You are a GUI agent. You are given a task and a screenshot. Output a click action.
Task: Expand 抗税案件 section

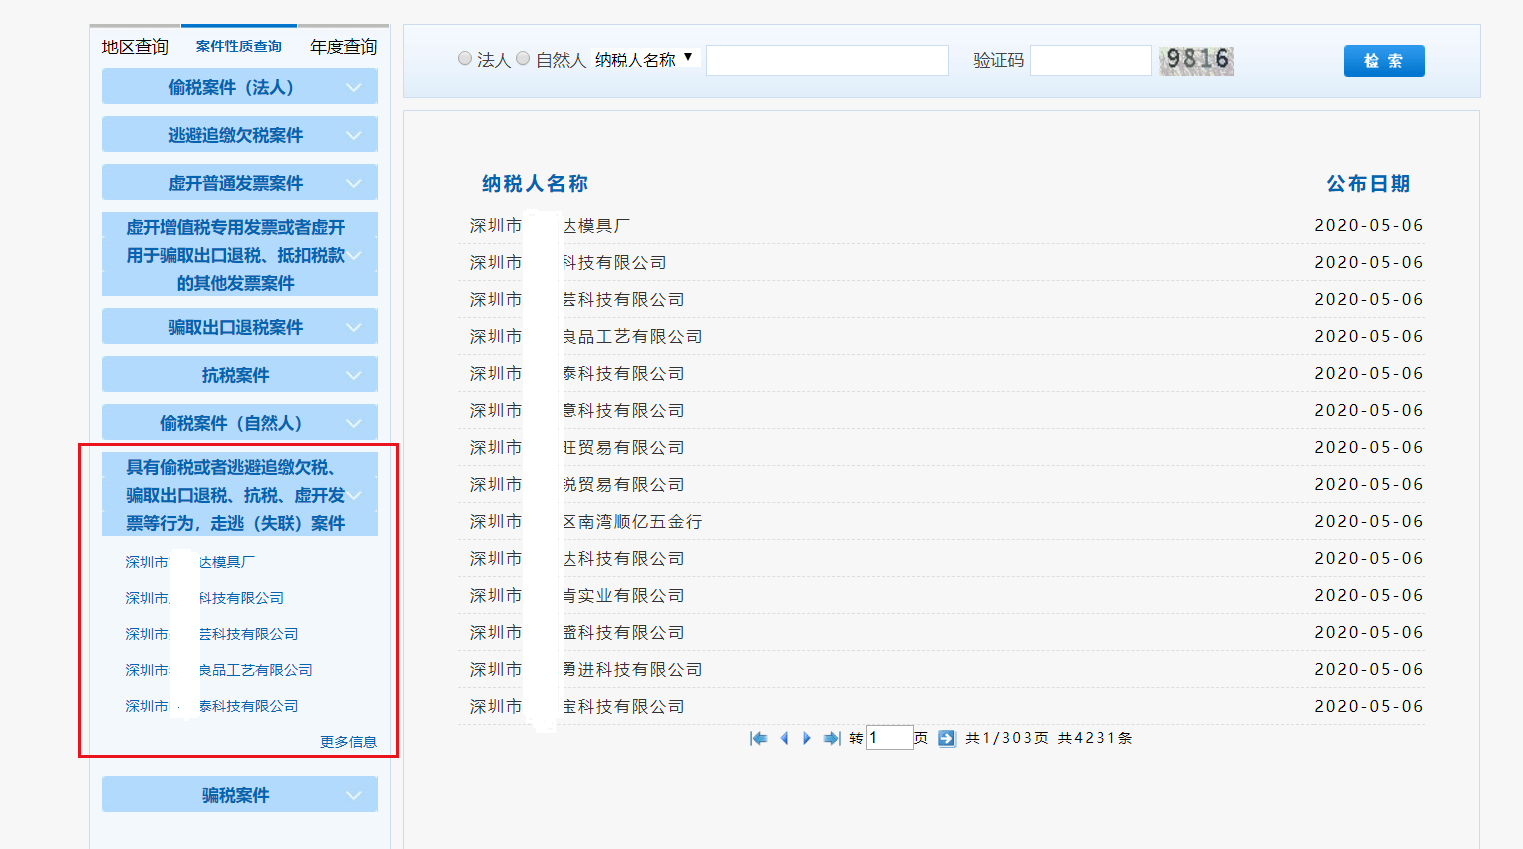point(240,375)
